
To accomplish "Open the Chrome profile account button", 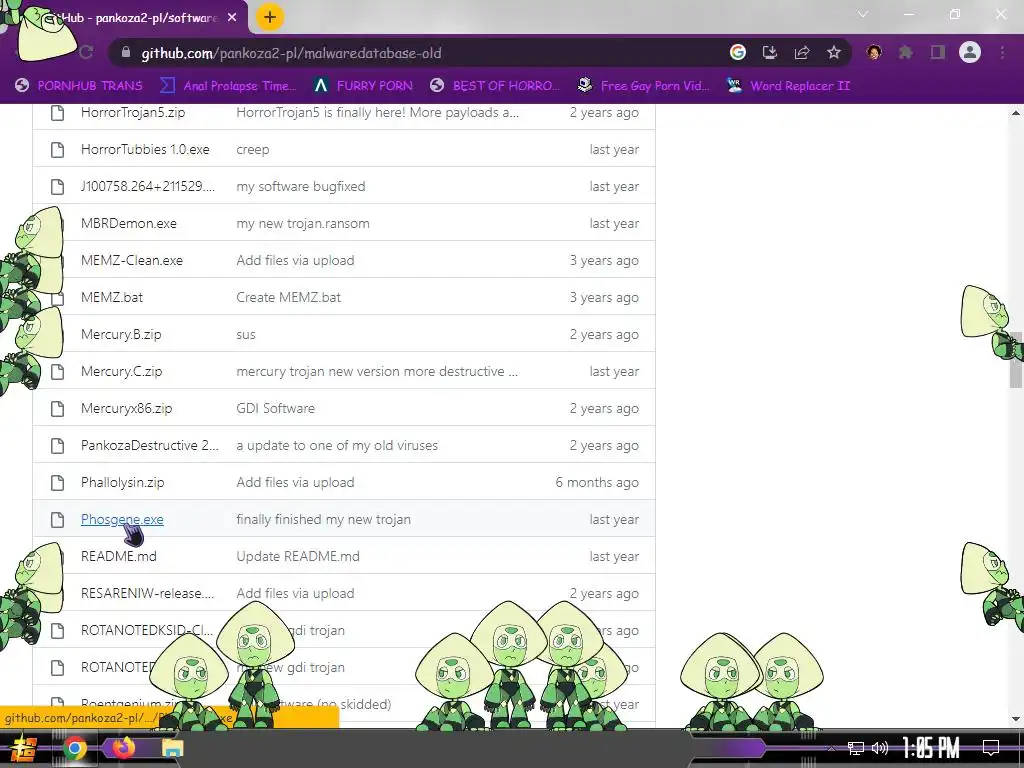I will [970, 52].
